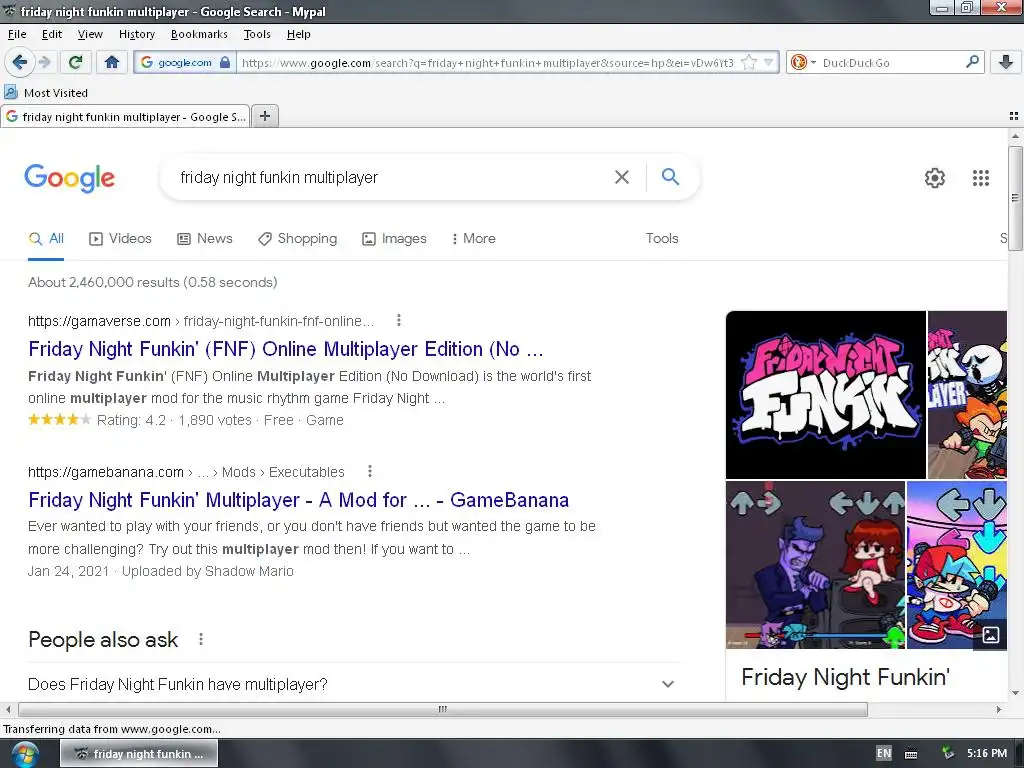Open the Boyfriend character thumbnail with blue arrows
1024x768 pixels.
(x=957, y=565)
